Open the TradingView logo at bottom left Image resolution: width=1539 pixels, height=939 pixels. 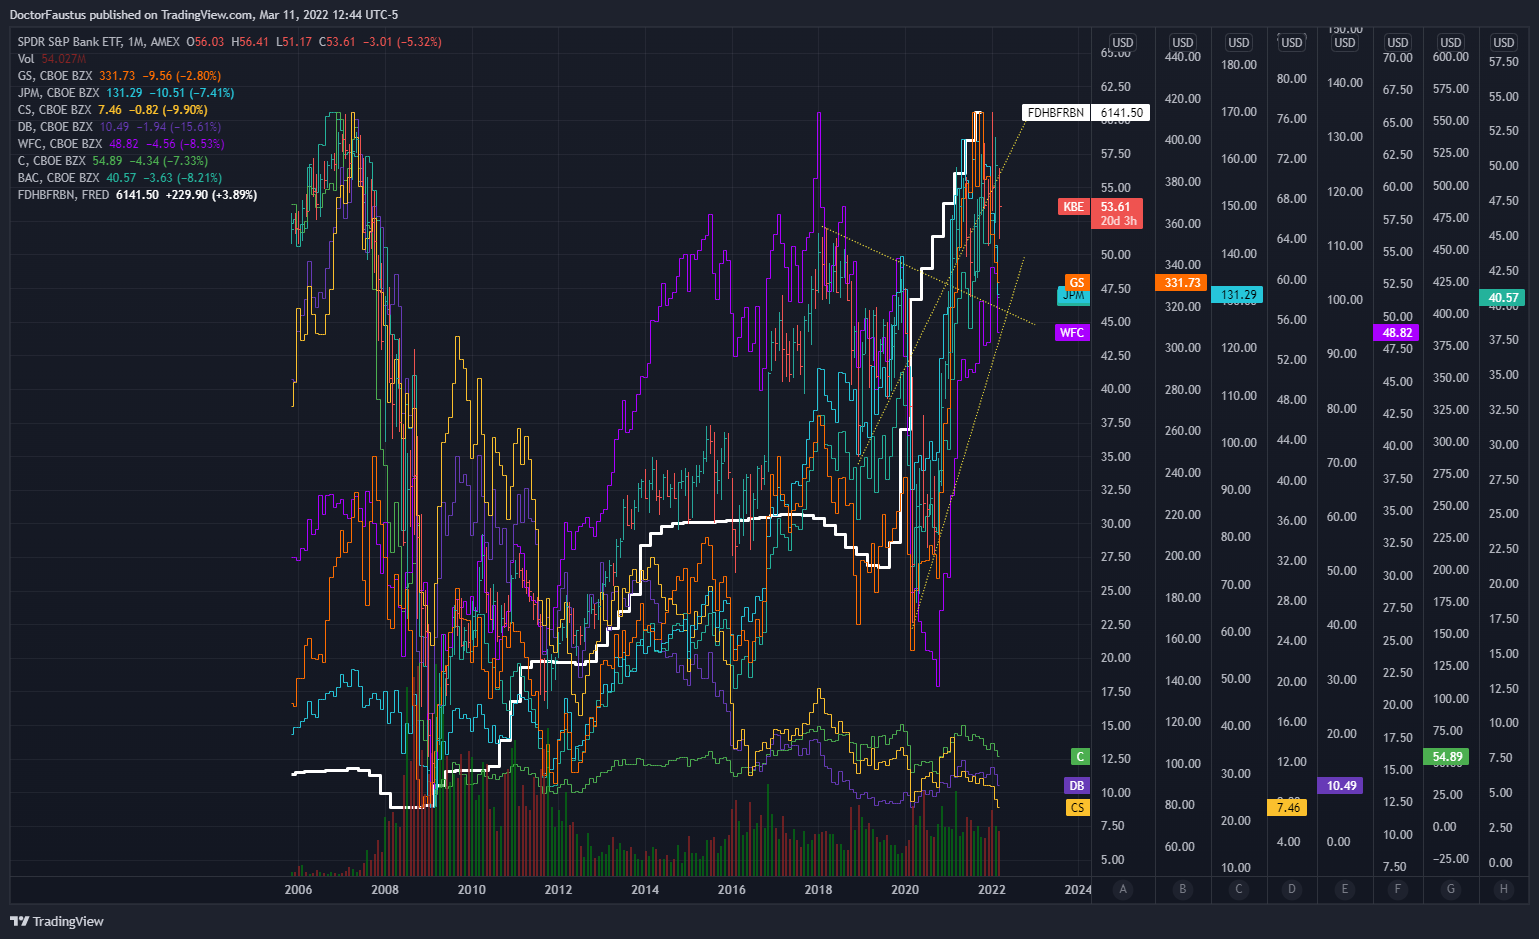(x=57, y=921)
